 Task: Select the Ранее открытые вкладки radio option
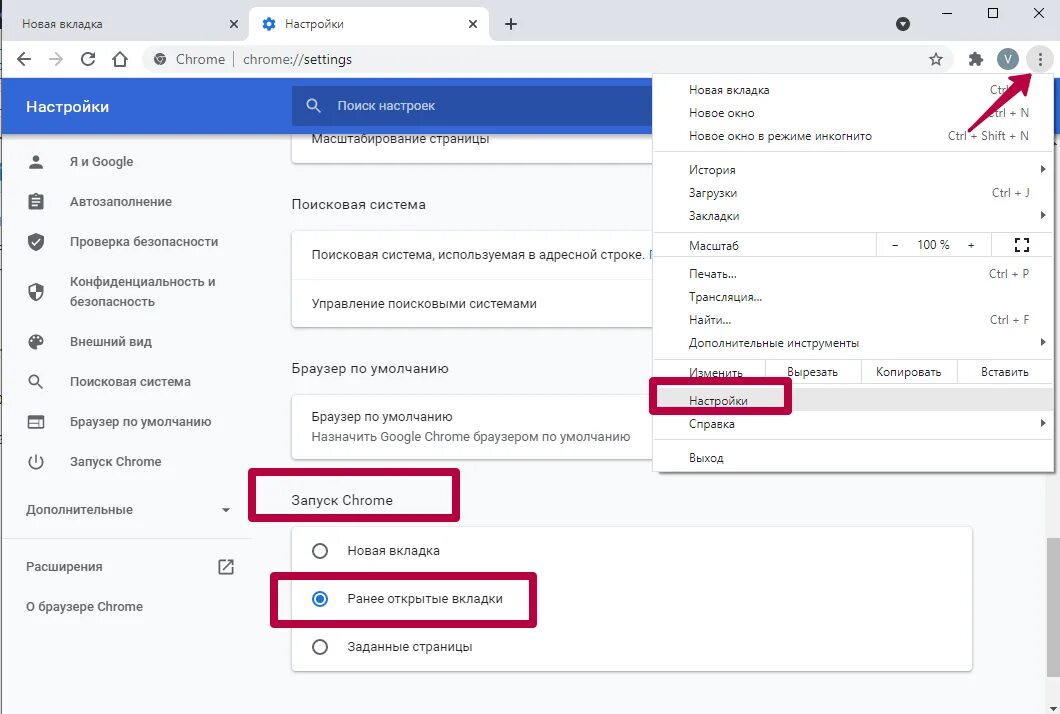pos(320,599)
